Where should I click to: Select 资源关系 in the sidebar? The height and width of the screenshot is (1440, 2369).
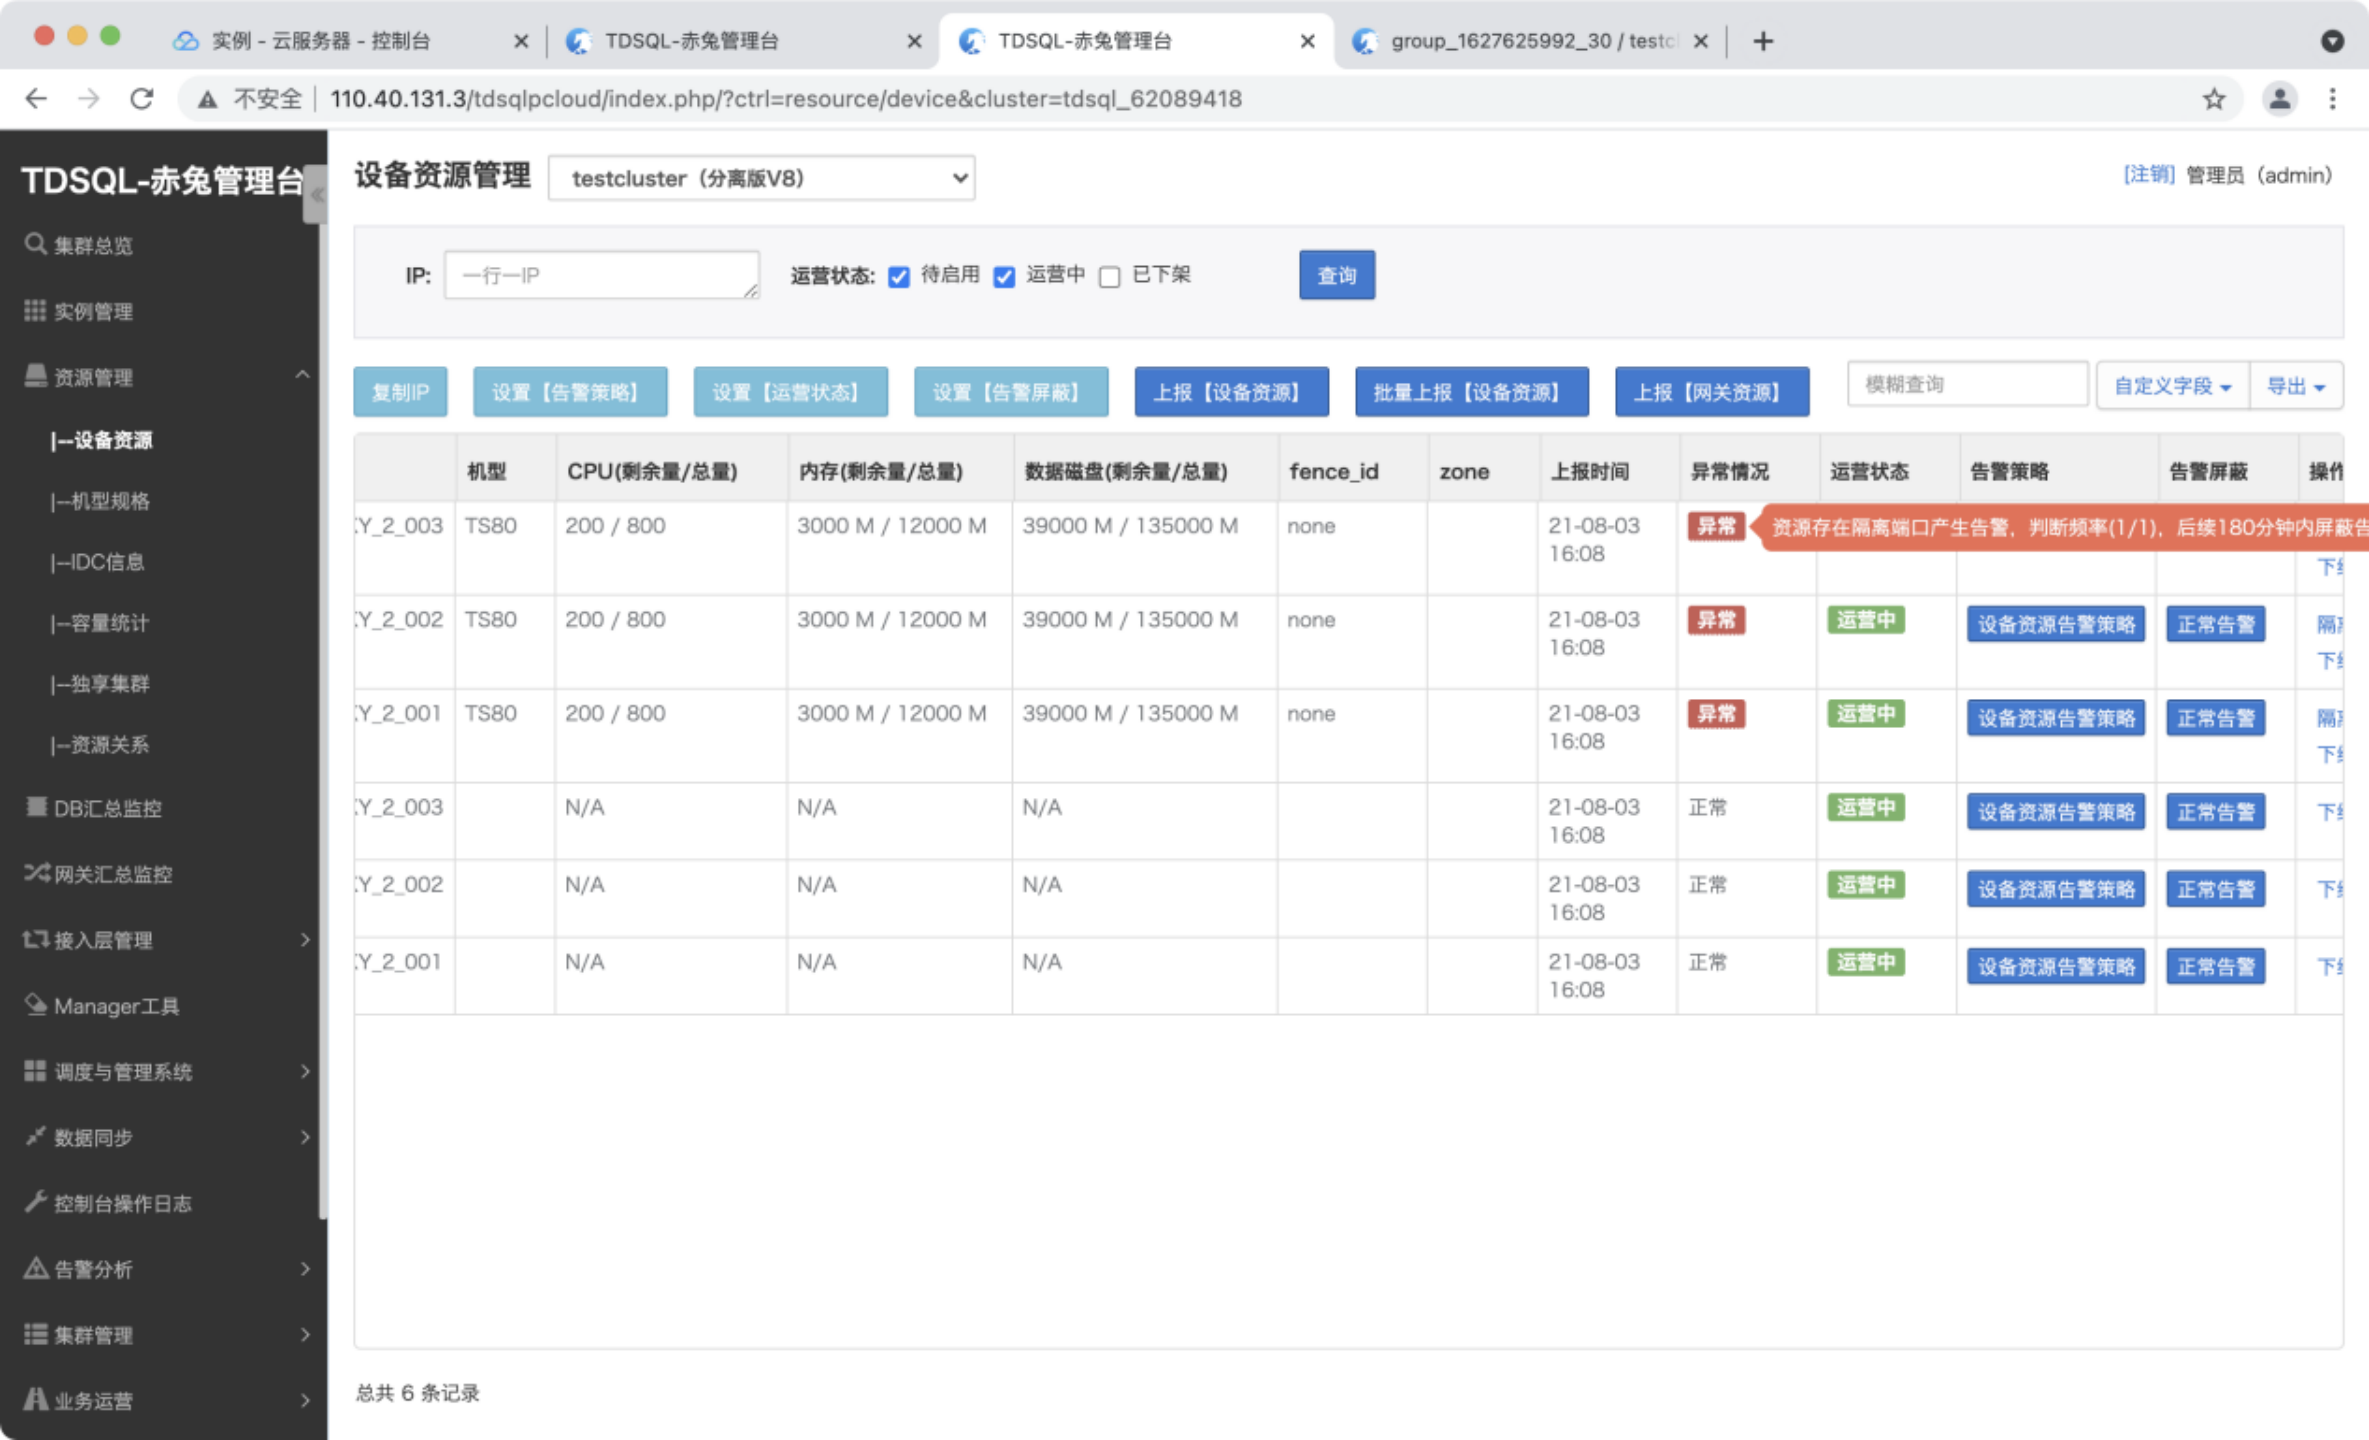(100, 745)
